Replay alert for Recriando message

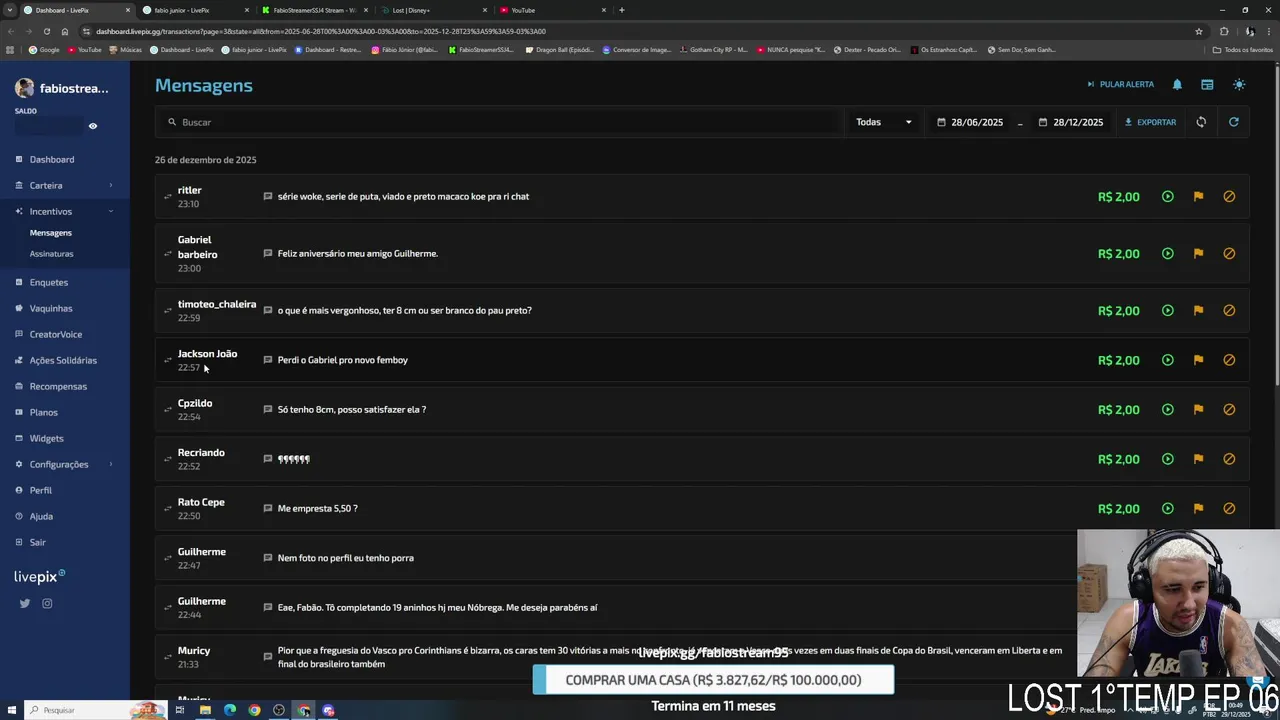[x=1167, y=459]
